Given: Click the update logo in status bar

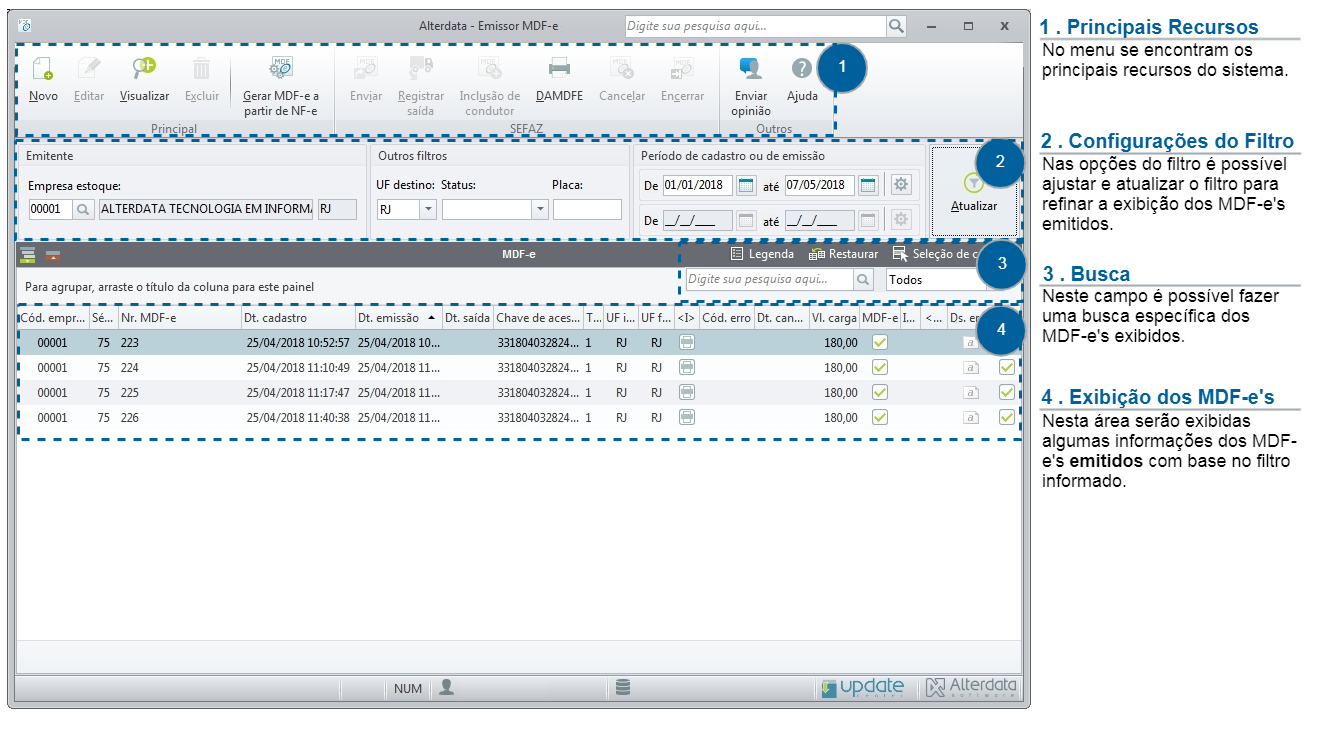Looking at the screenshot, I should 862,687.
